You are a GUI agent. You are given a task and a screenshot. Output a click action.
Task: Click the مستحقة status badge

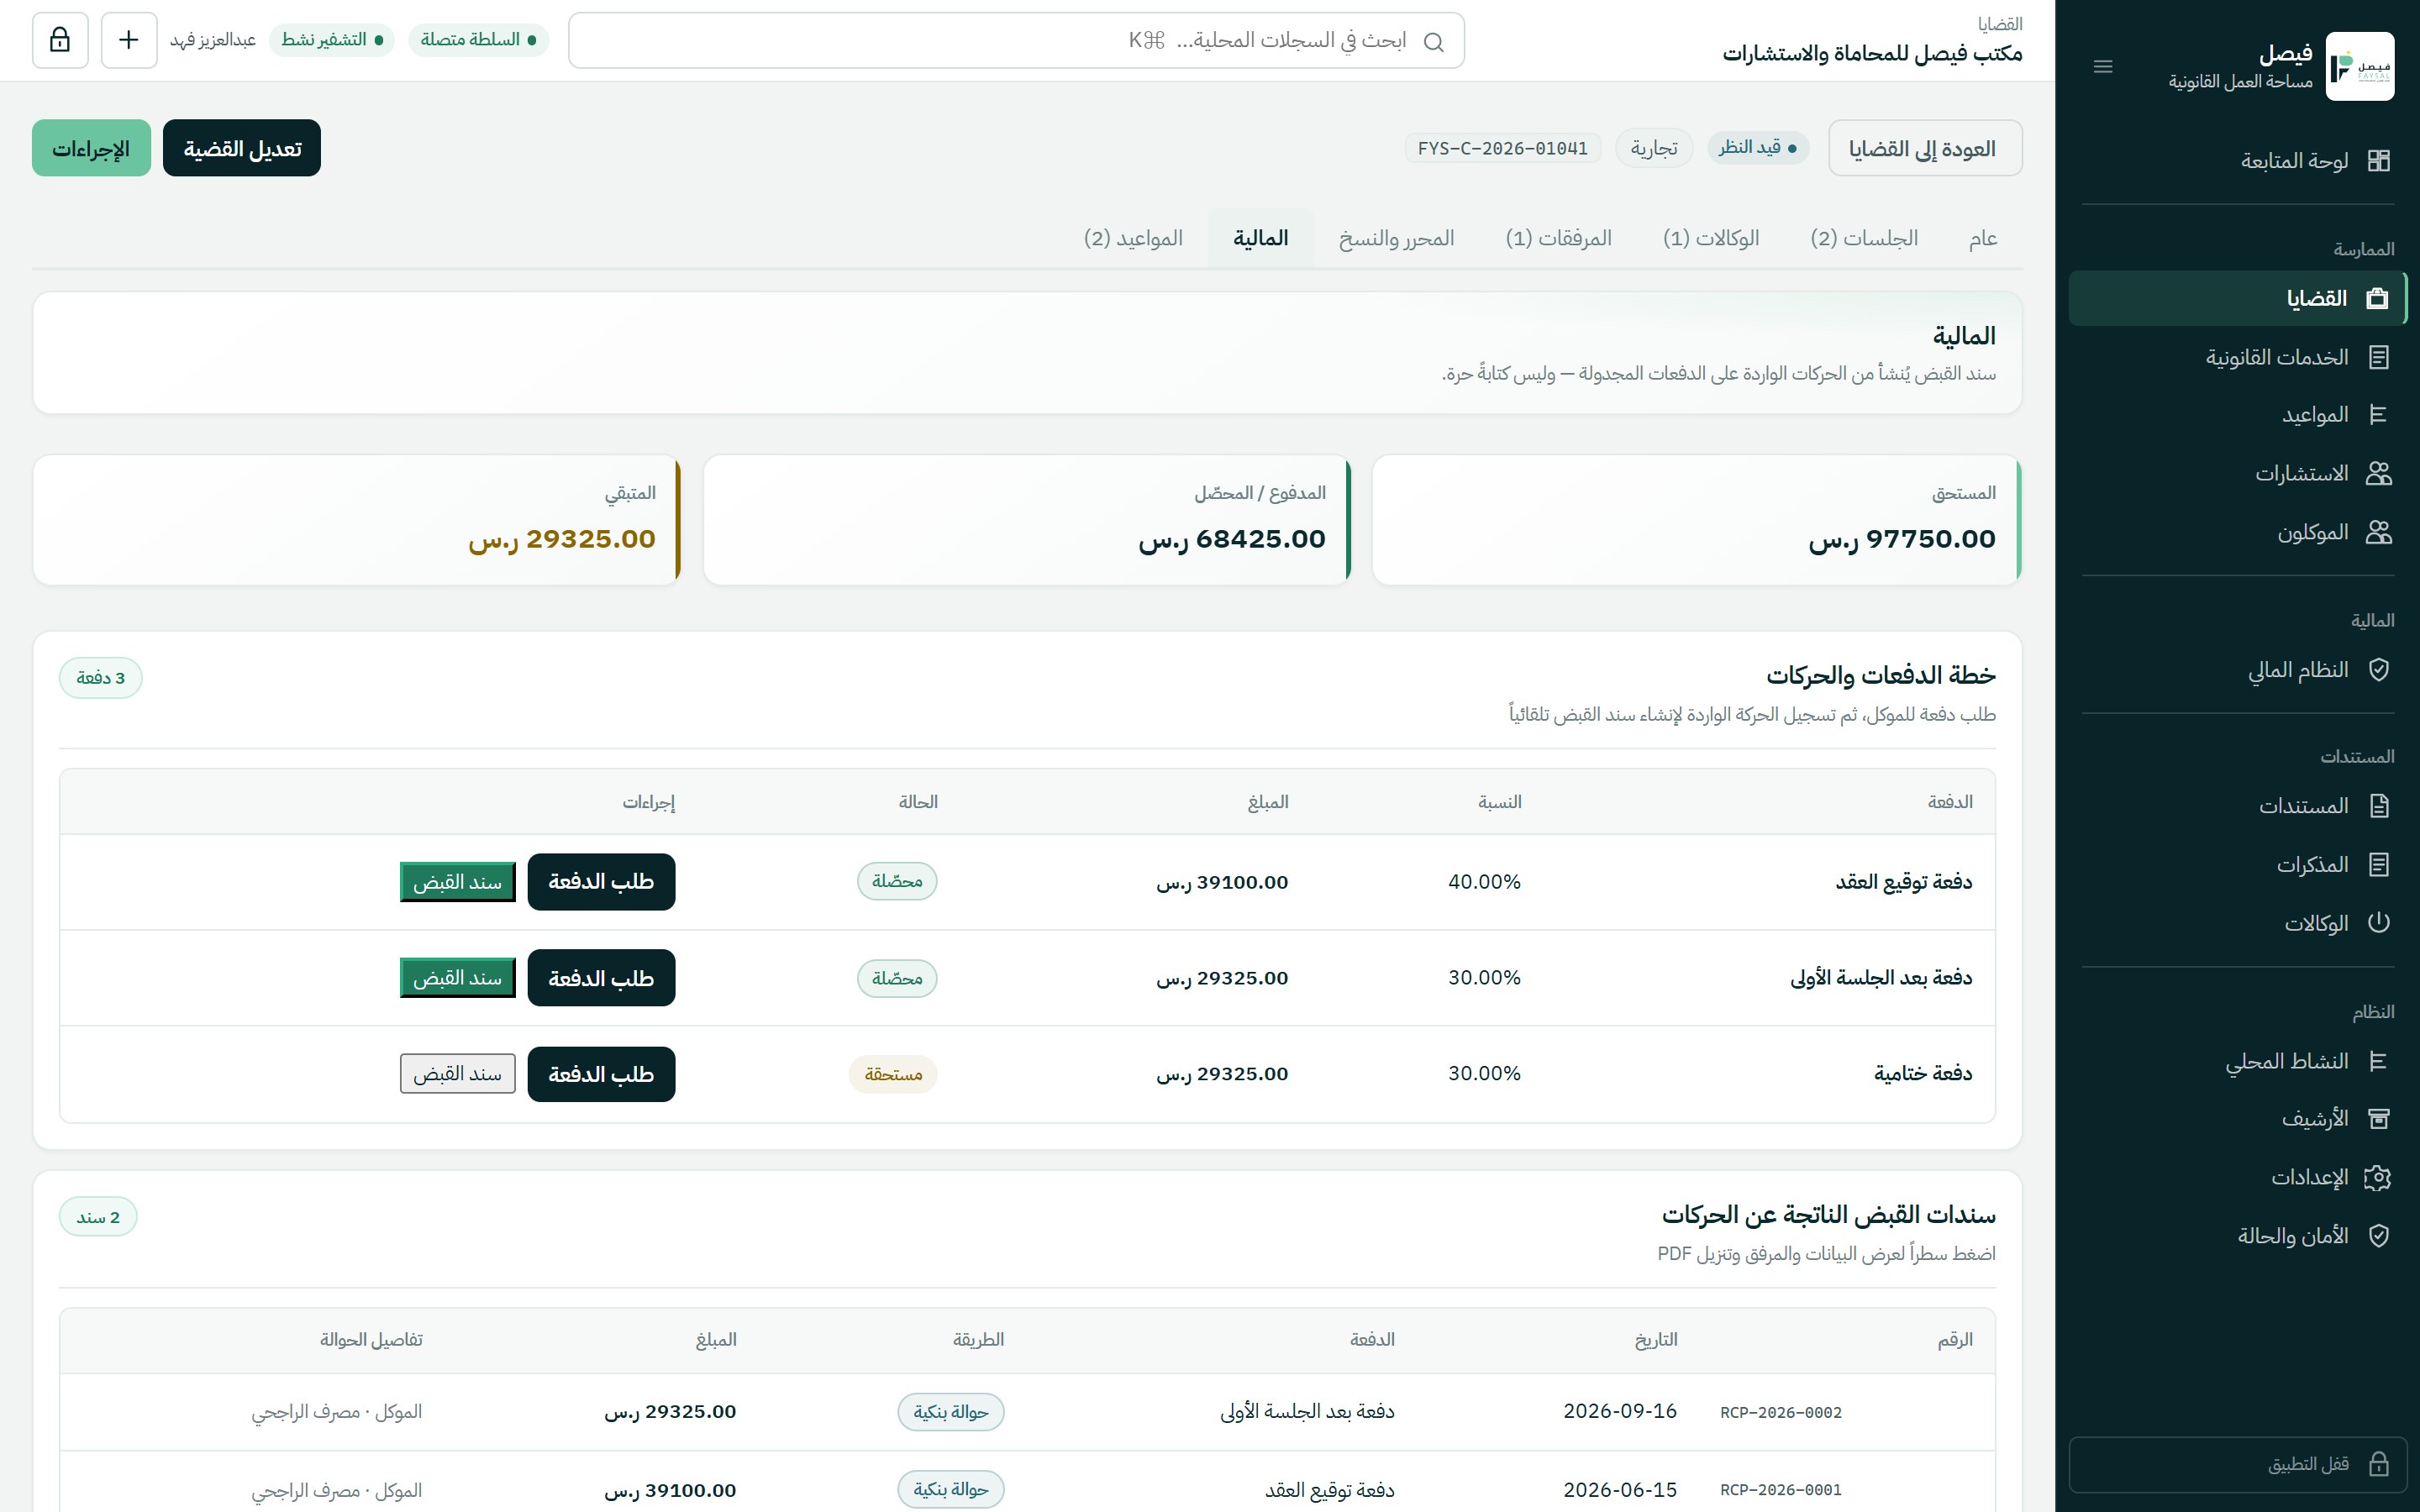tap(893, 1074)
